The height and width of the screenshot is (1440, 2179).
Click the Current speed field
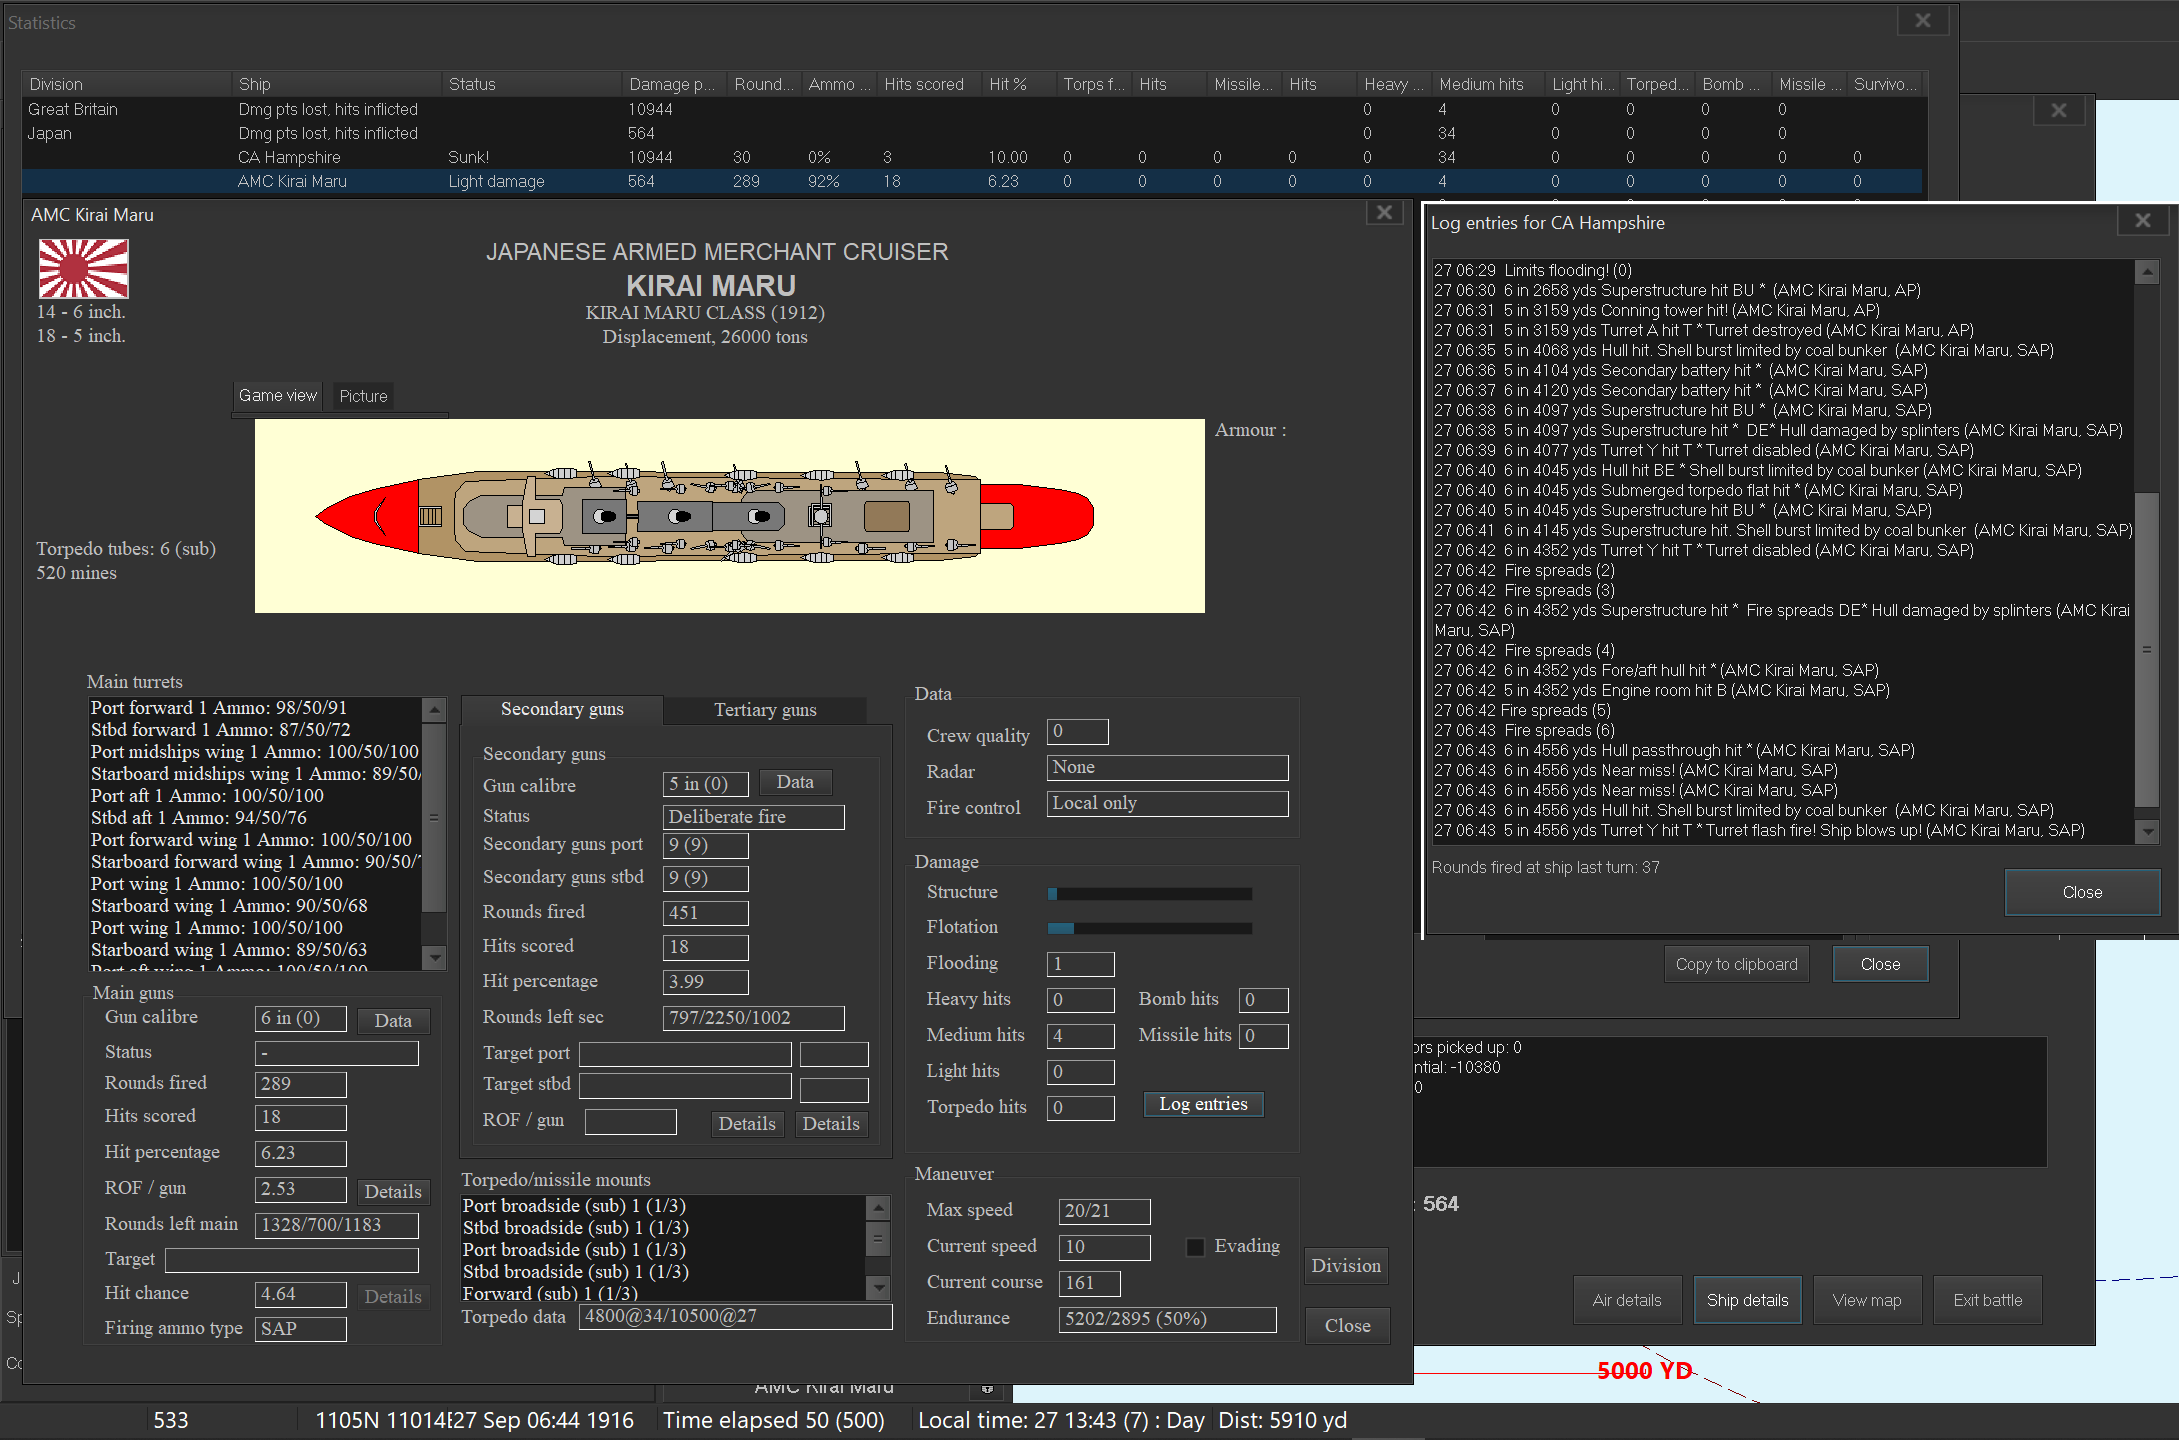(x=1104, y=1247)
